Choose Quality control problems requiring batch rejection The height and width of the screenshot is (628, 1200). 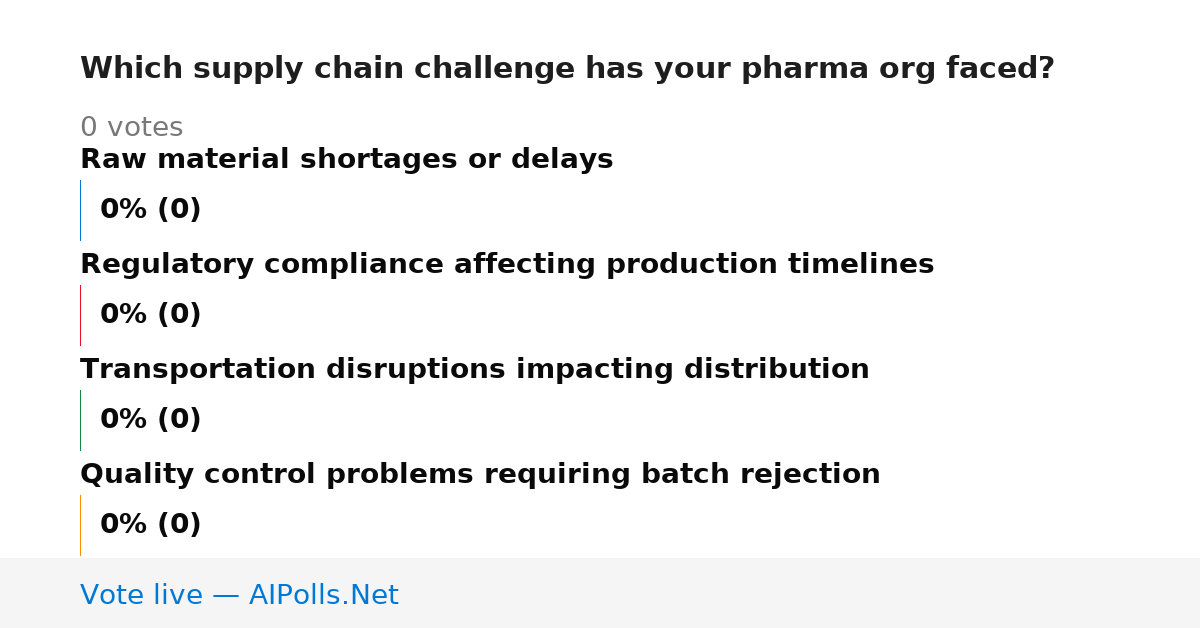point(480,475)
